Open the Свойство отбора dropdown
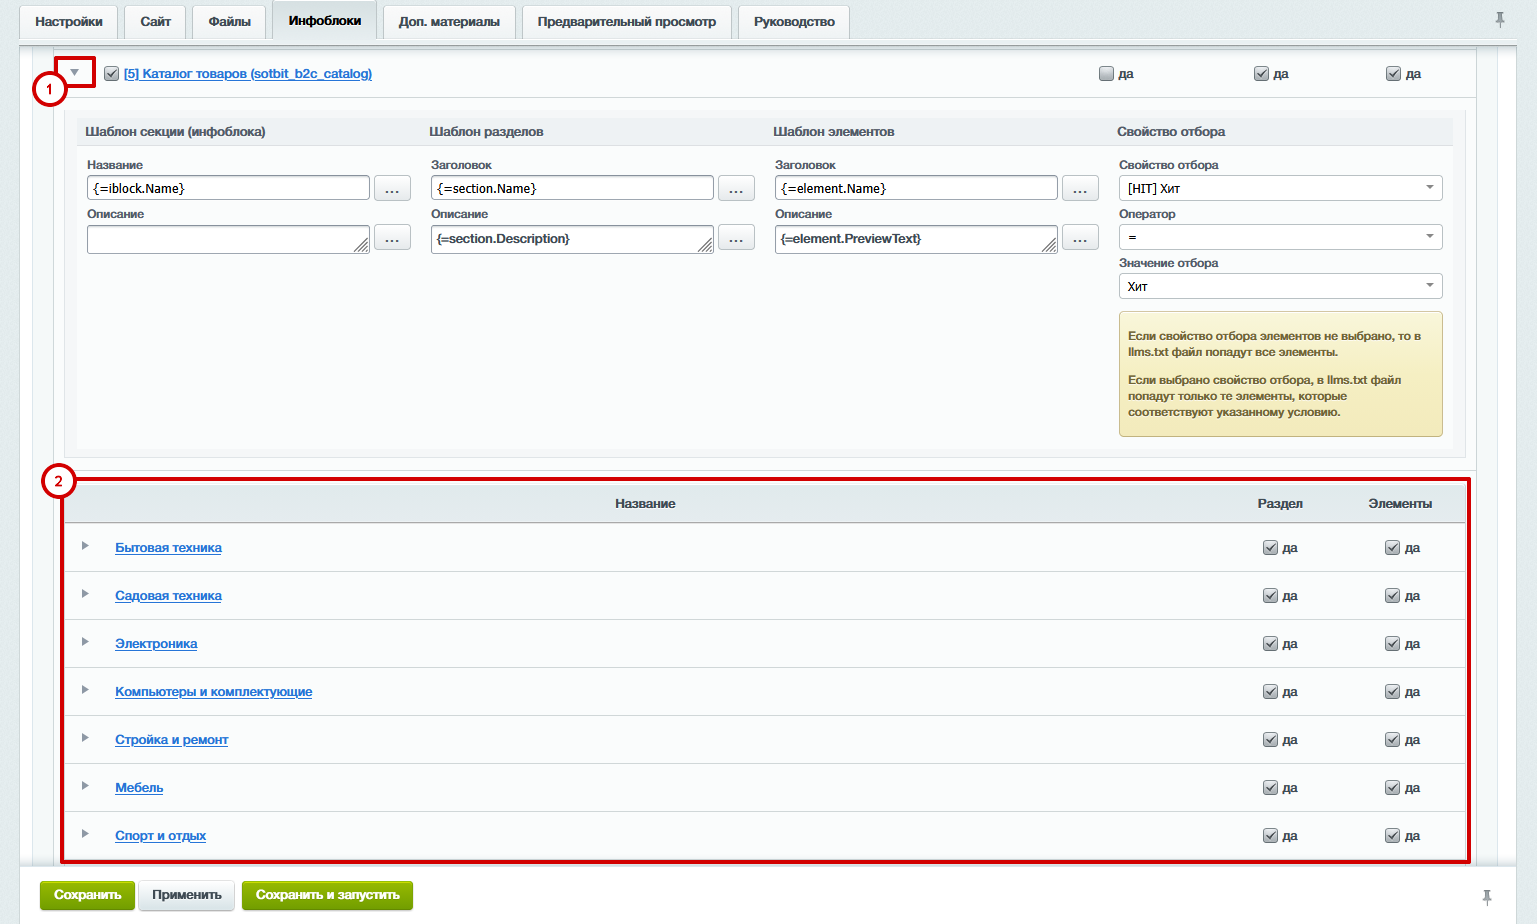1537x924 pixels. click(1280, 188)
